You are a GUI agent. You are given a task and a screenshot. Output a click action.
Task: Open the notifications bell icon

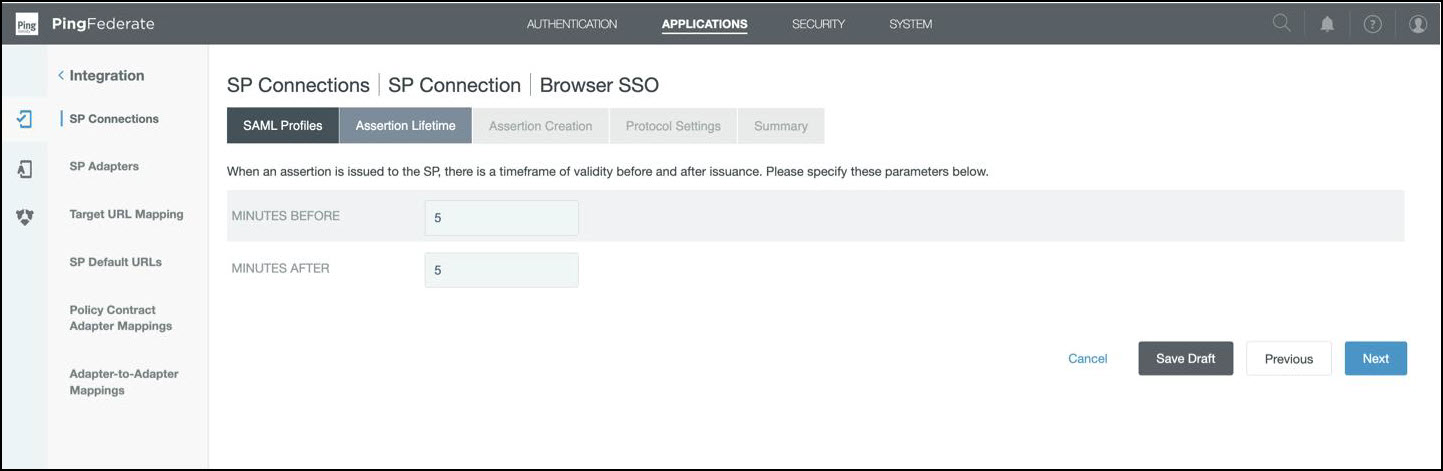tap(1327, 24)
